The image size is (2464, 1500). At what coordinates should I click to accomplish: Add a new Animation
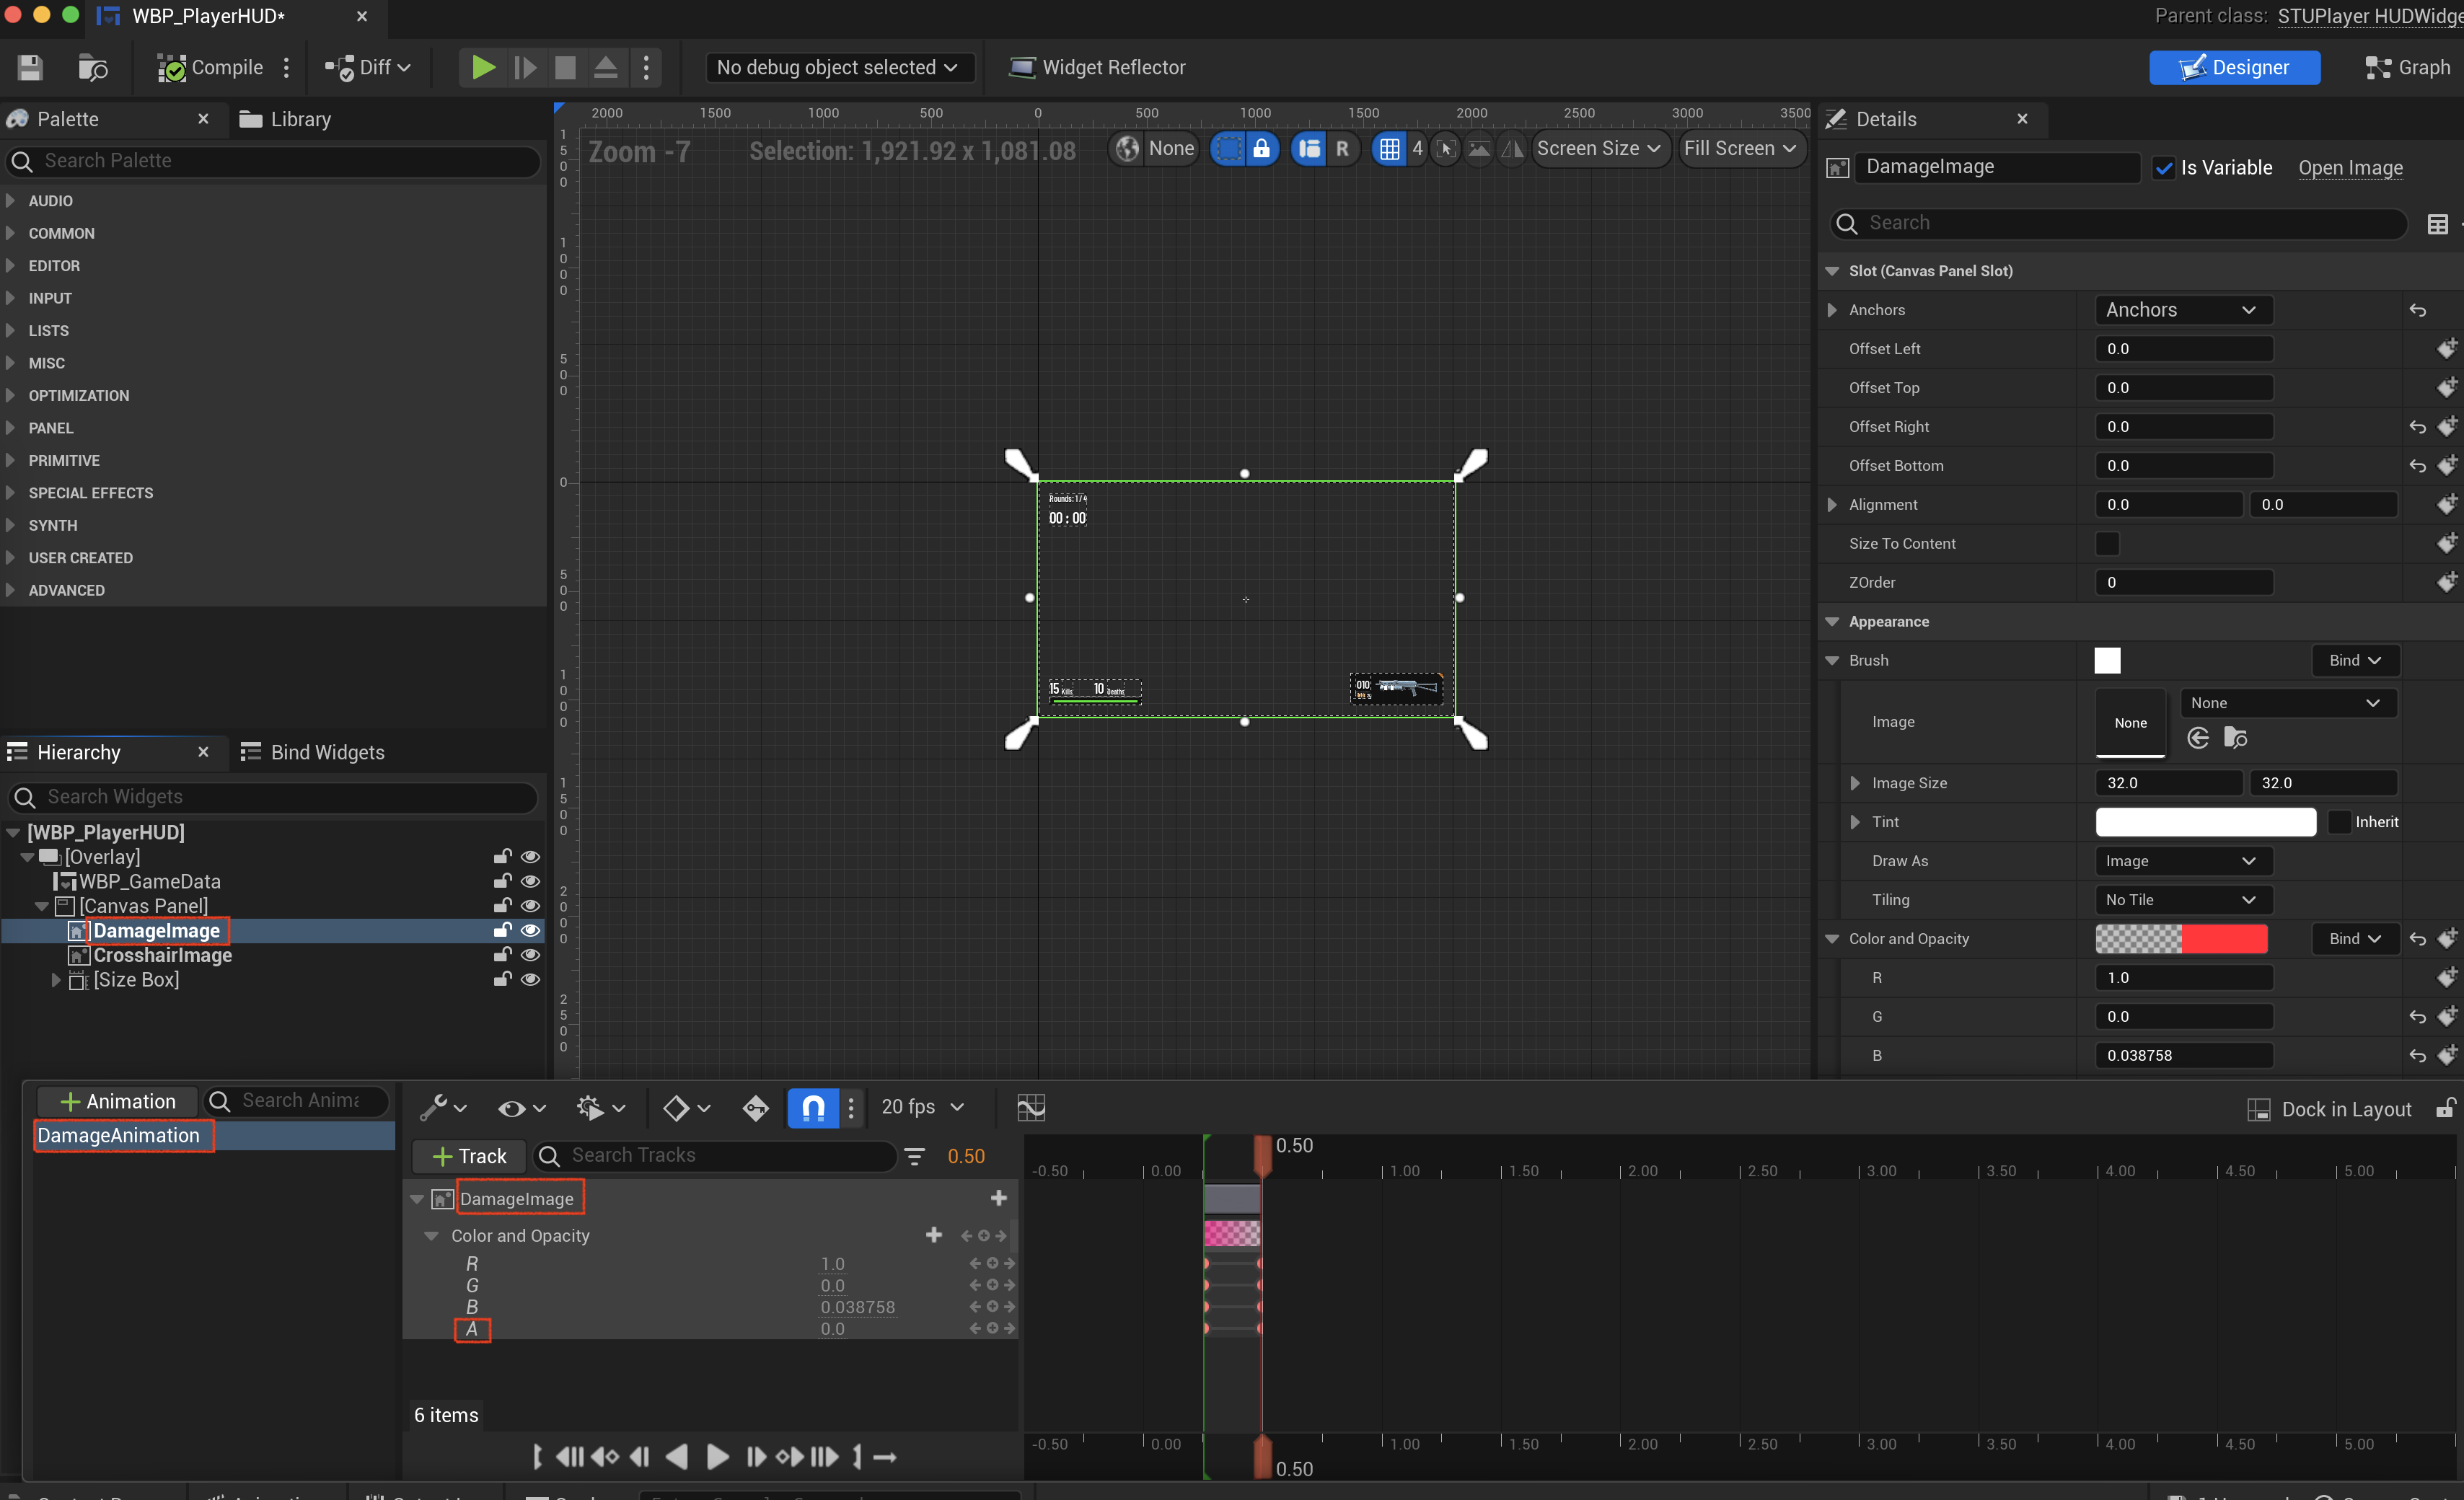tap(117, 1101)
